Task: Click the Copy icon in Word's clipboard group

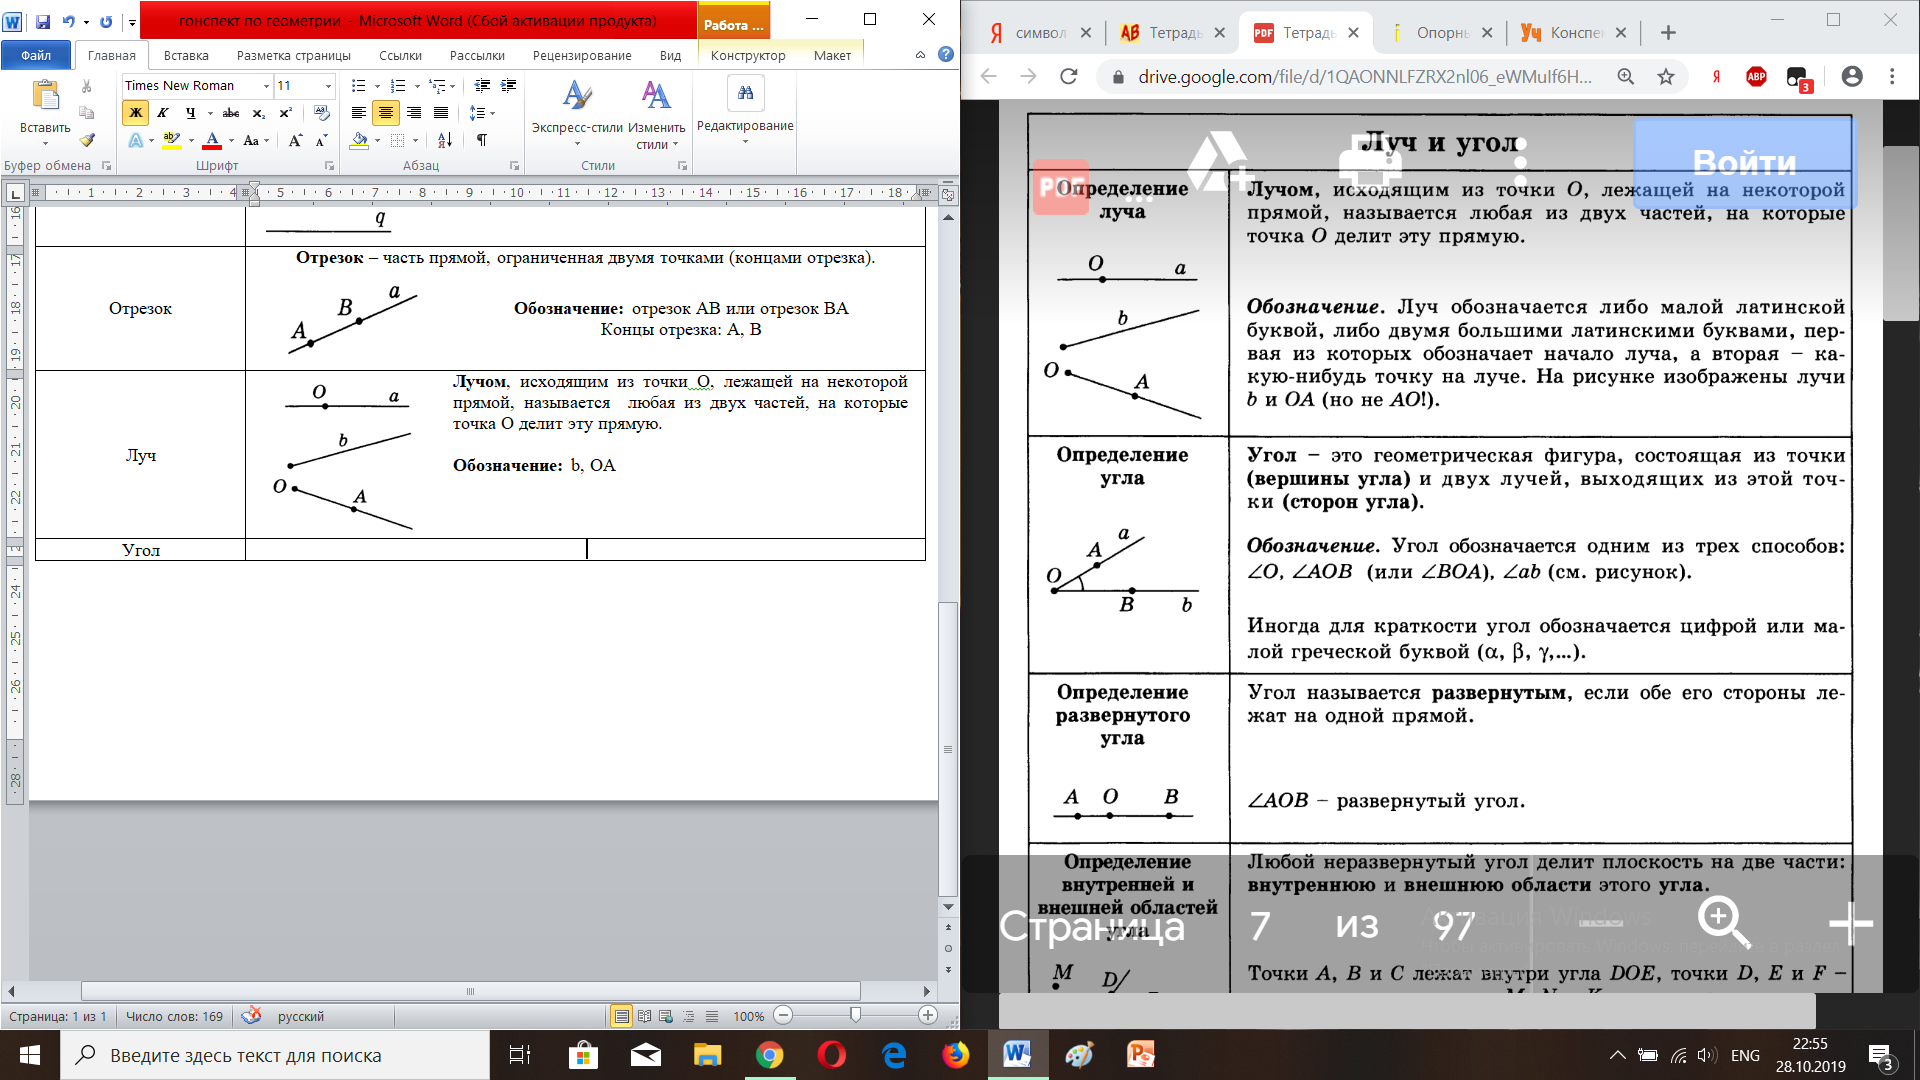Action: (x=87, y=113)
